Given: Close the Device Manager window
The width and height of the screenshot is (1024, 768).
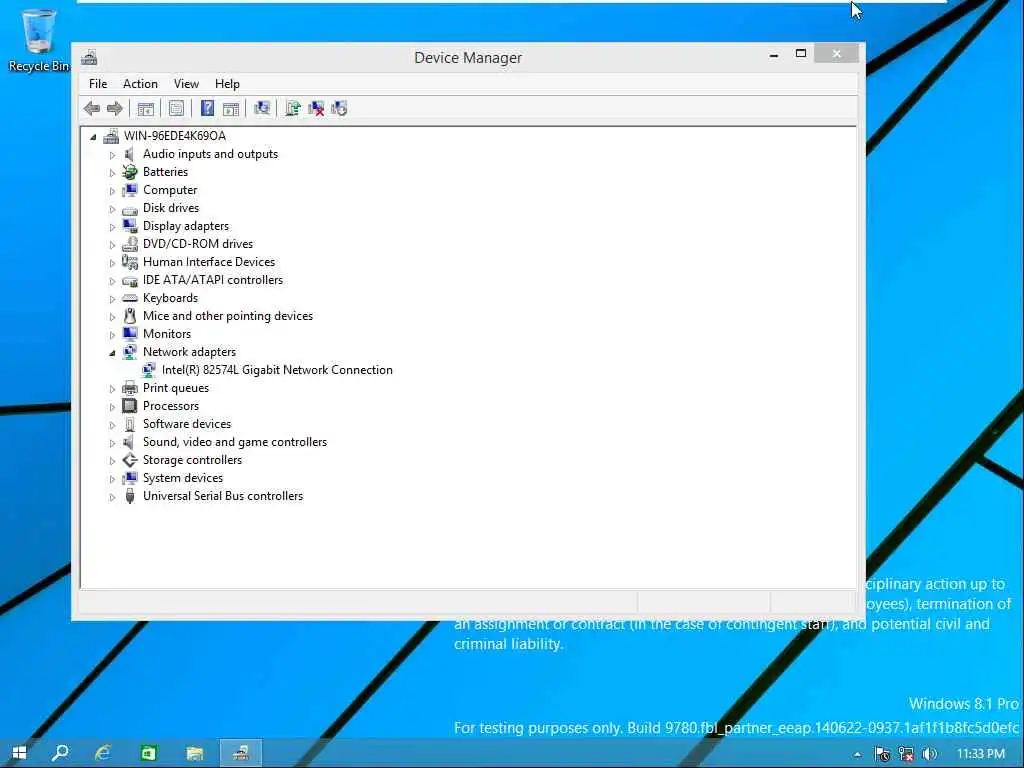Looking at the screenshot, I should [x=837, y=54].
